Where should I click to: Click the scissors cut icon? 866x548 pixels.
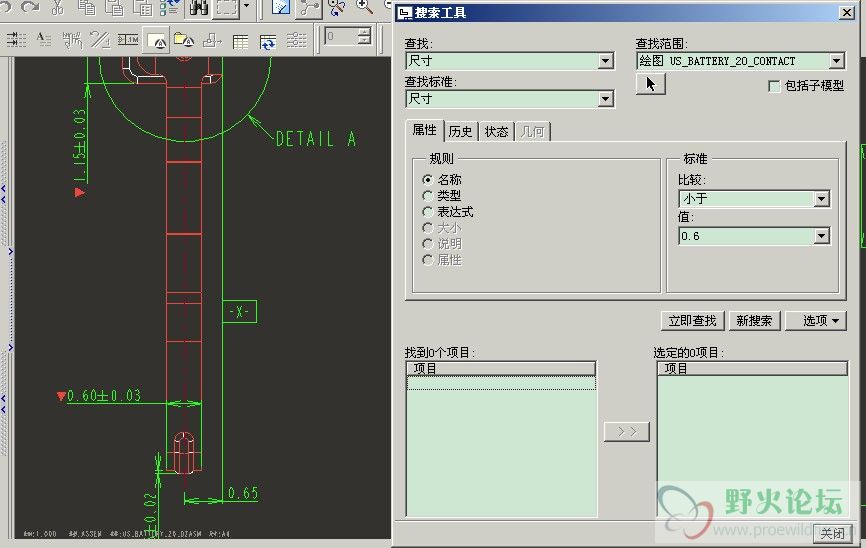point(57,7)
